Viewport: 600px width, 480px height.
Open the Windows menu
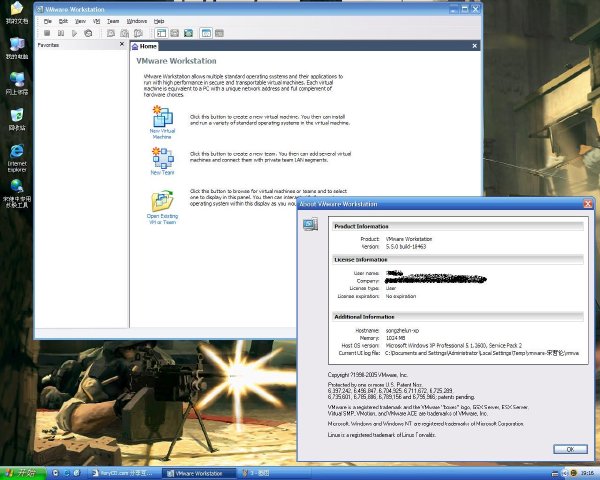click(137, 21)
